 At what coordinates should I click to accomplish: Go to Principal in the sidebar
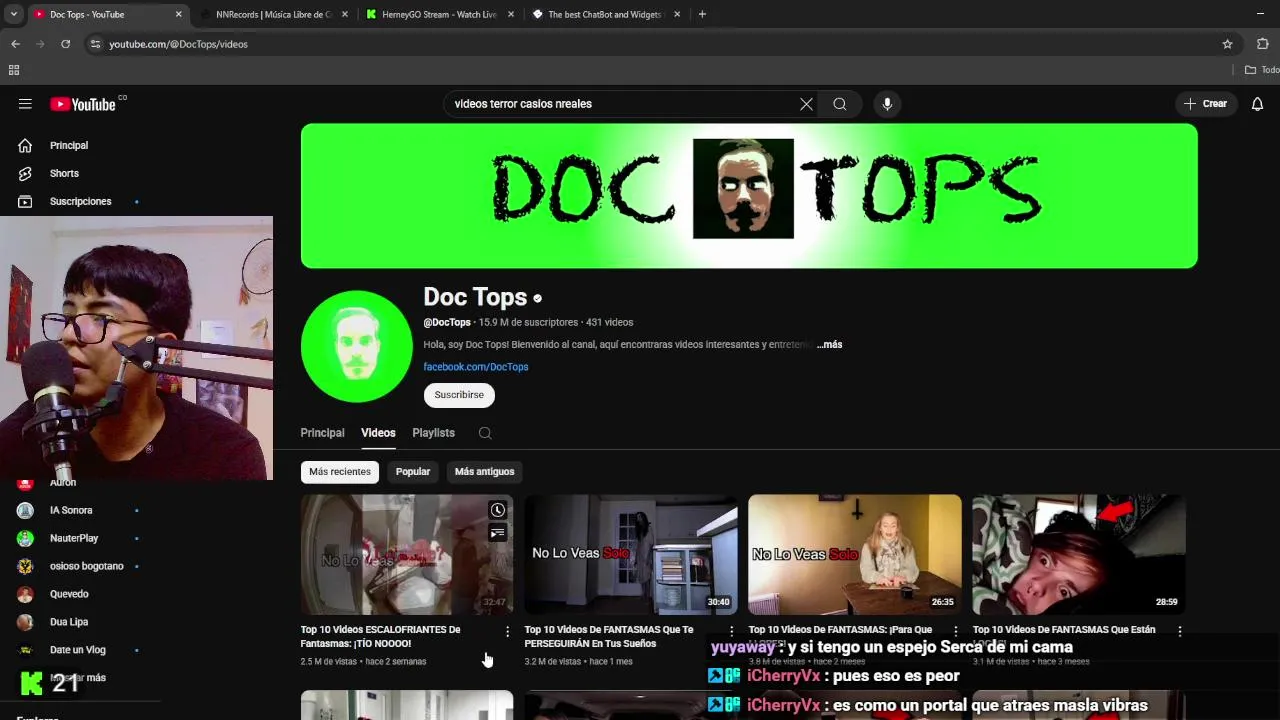pos(69,145)
